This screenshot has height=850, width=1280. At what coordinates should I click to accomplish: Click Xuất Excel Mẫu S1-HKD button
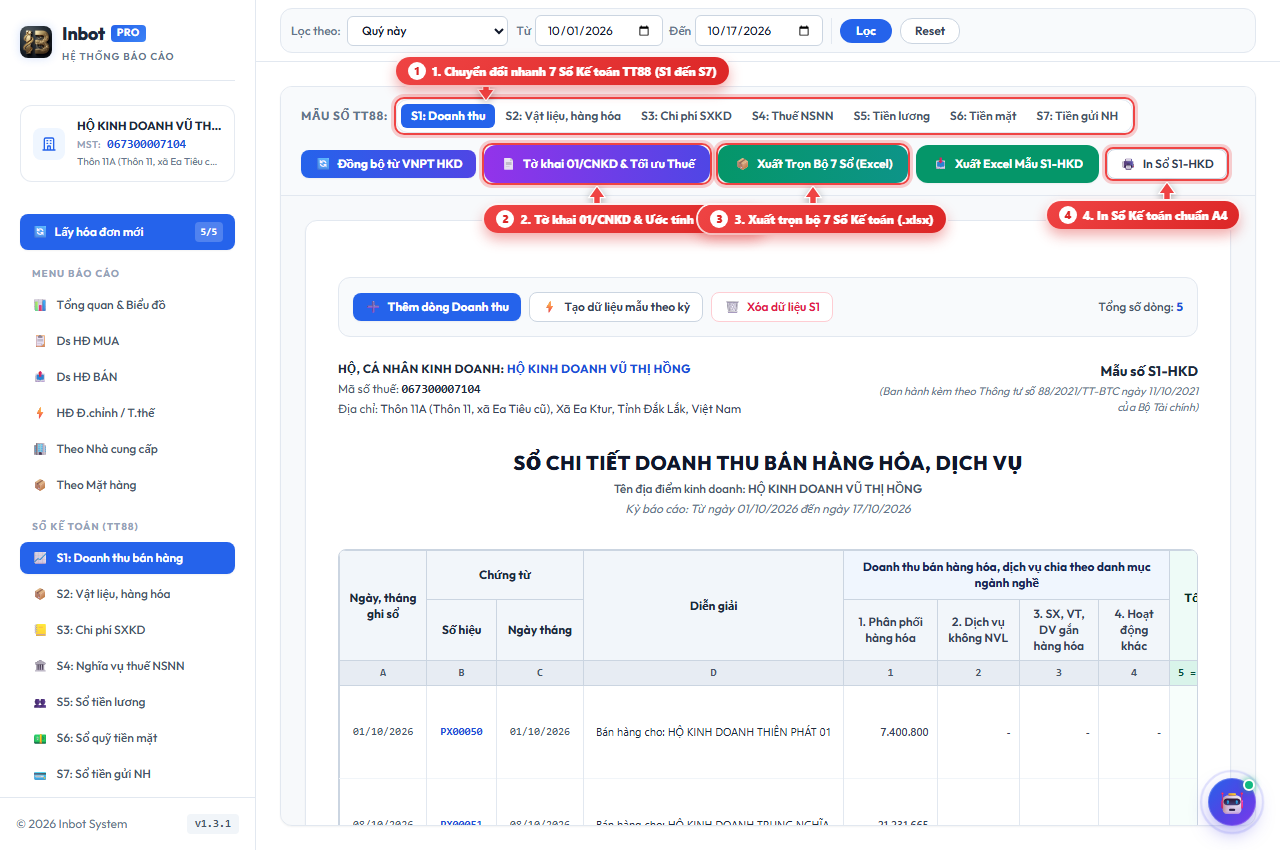pos(1007,164)
